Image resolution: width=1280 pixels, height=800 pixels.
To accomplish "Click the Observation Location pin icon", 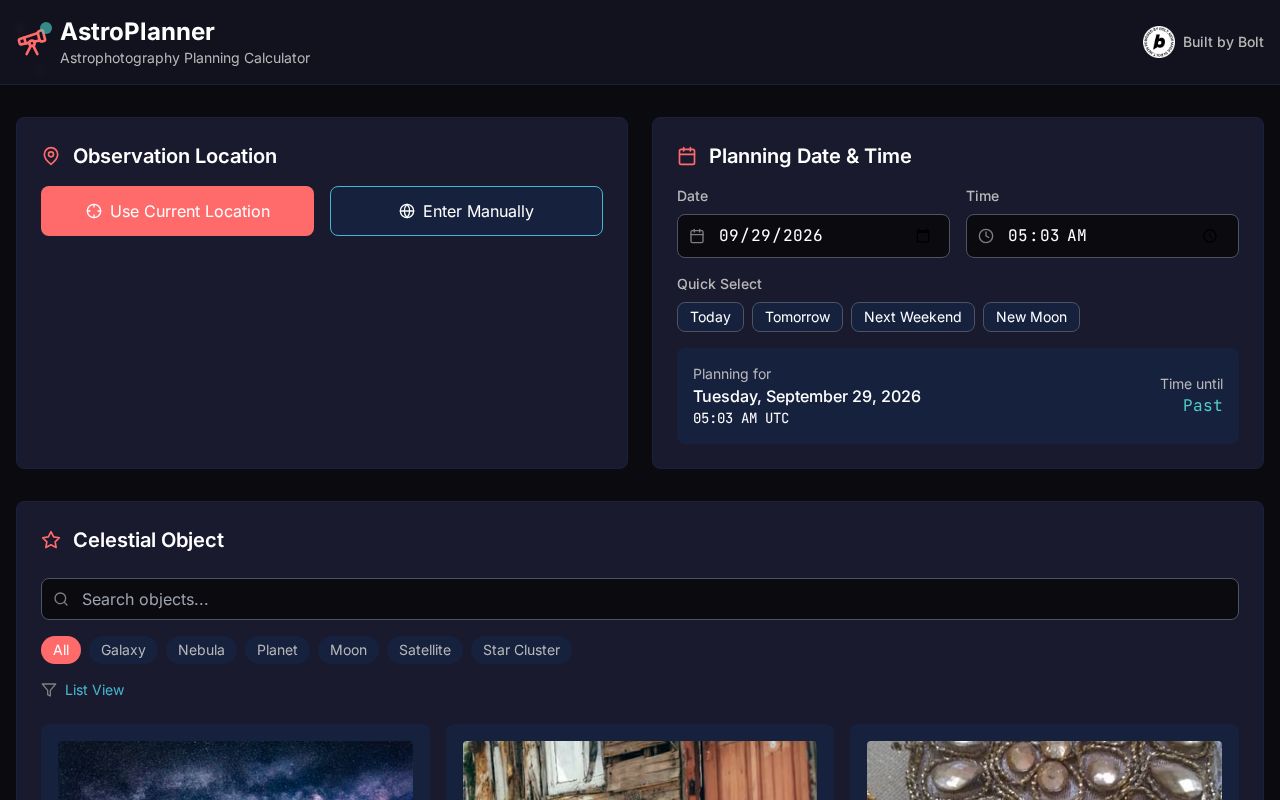I will click(51, 156).
